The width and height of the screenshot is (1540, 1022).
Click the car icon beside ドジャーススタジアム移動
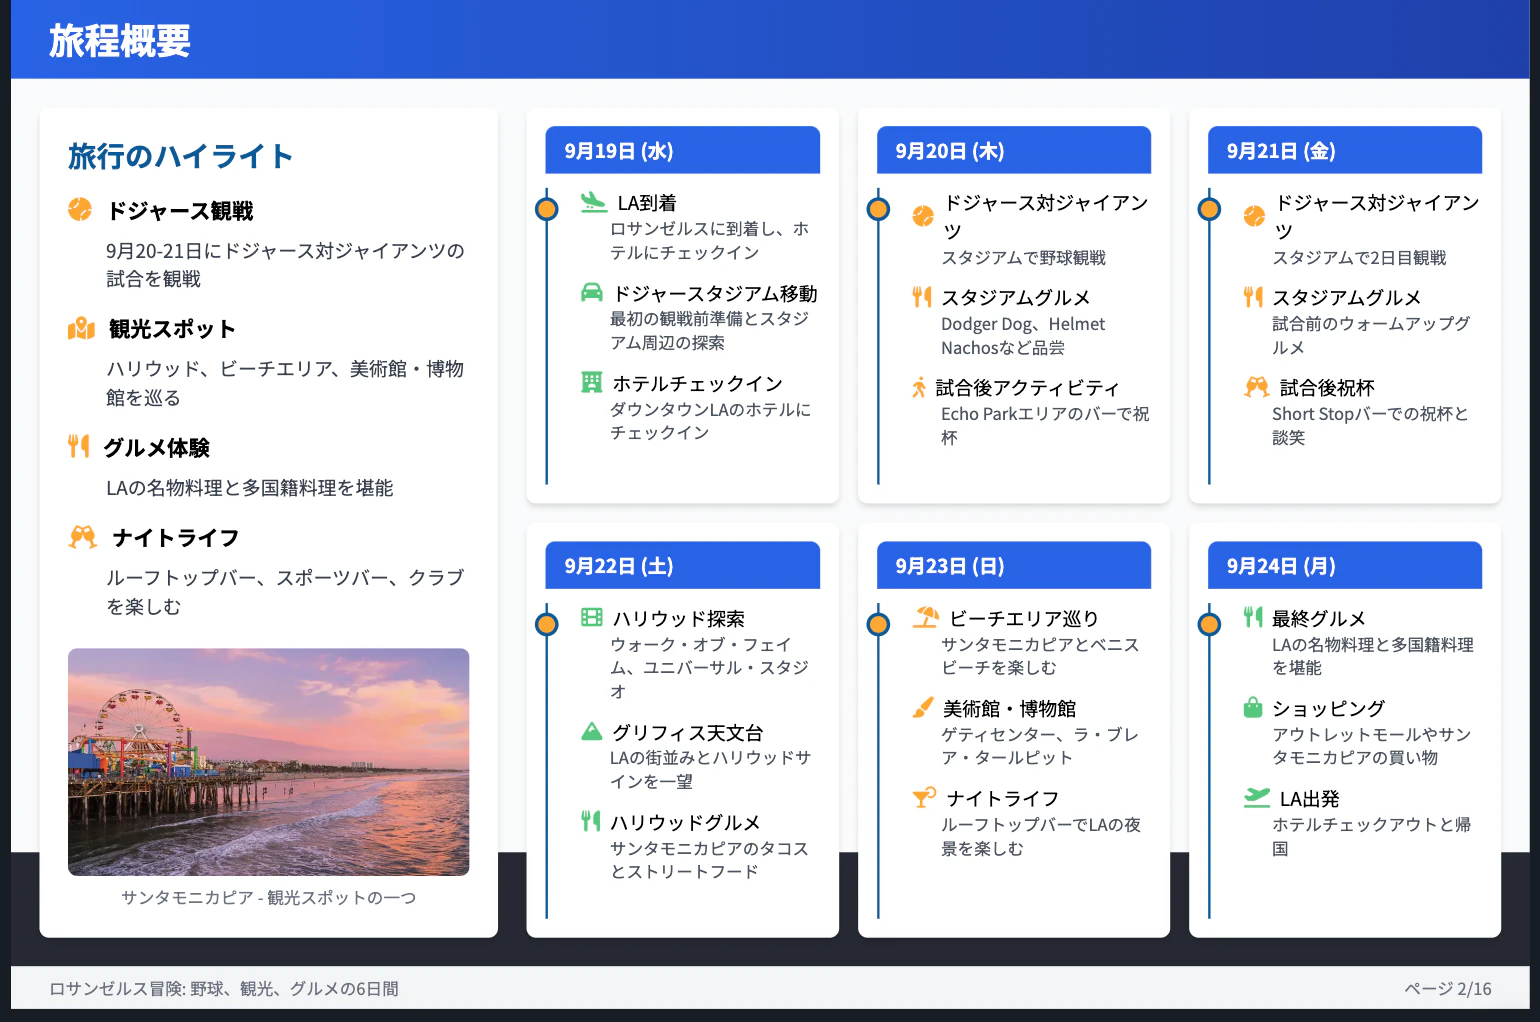[x=592, y=292]
